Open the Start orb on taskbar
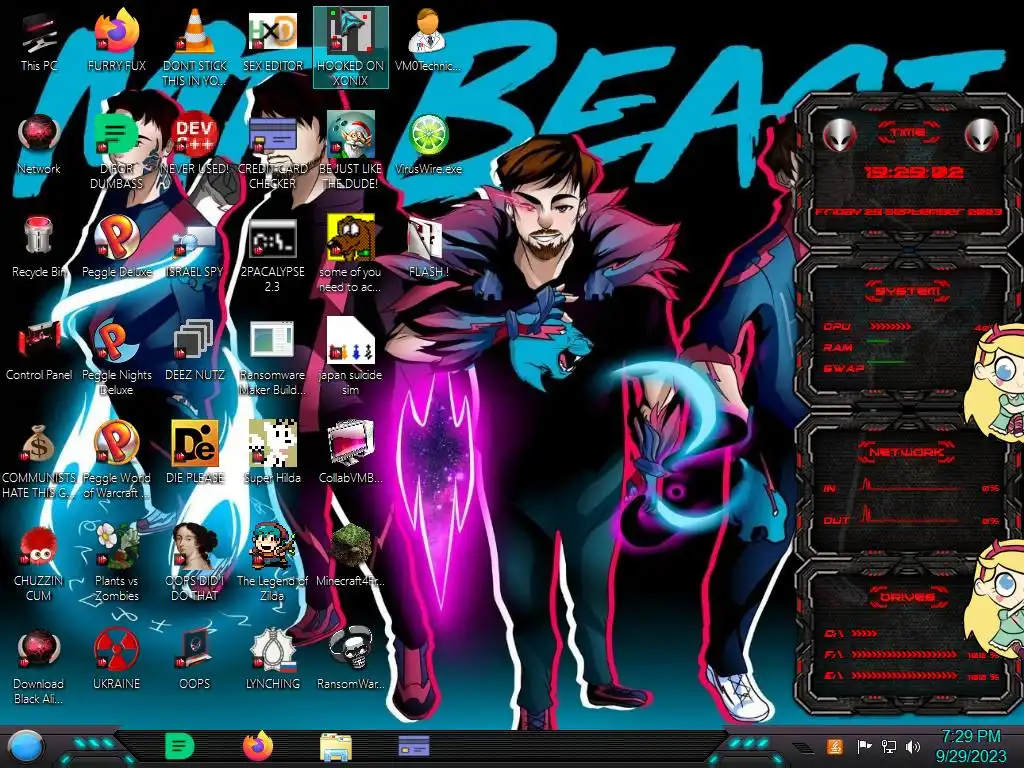Screen dimensions: 1024x768 point(26,747)
